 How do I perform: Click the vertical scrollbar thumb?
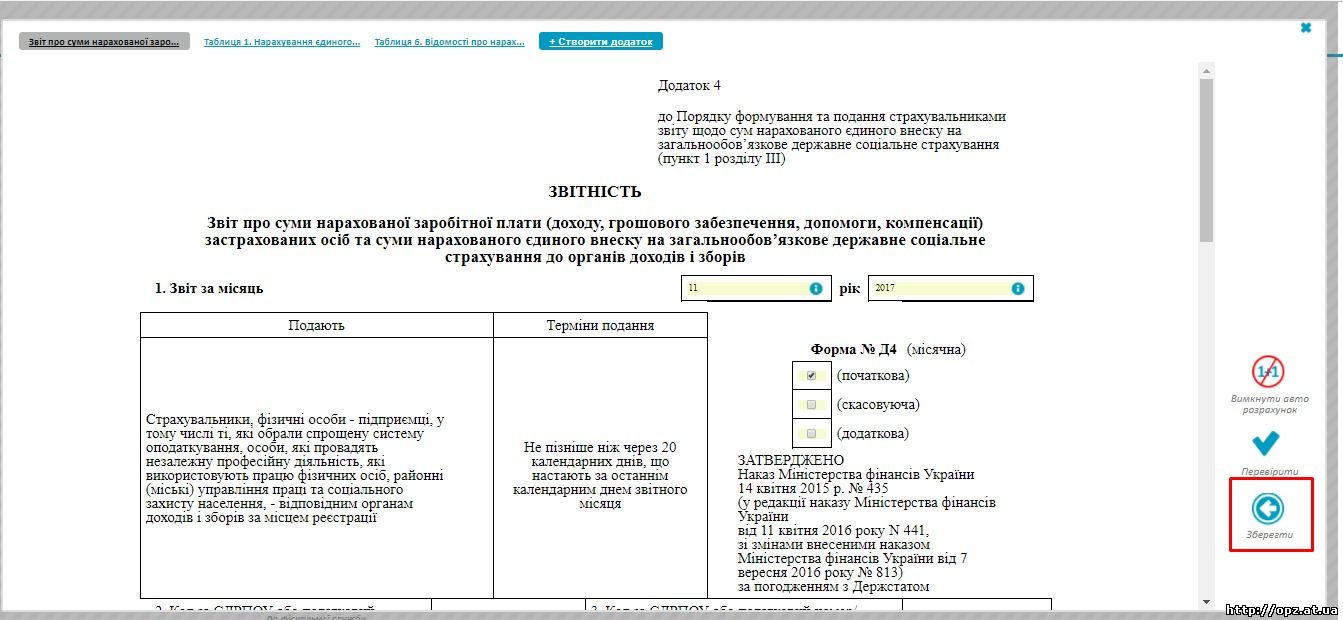1206,160
